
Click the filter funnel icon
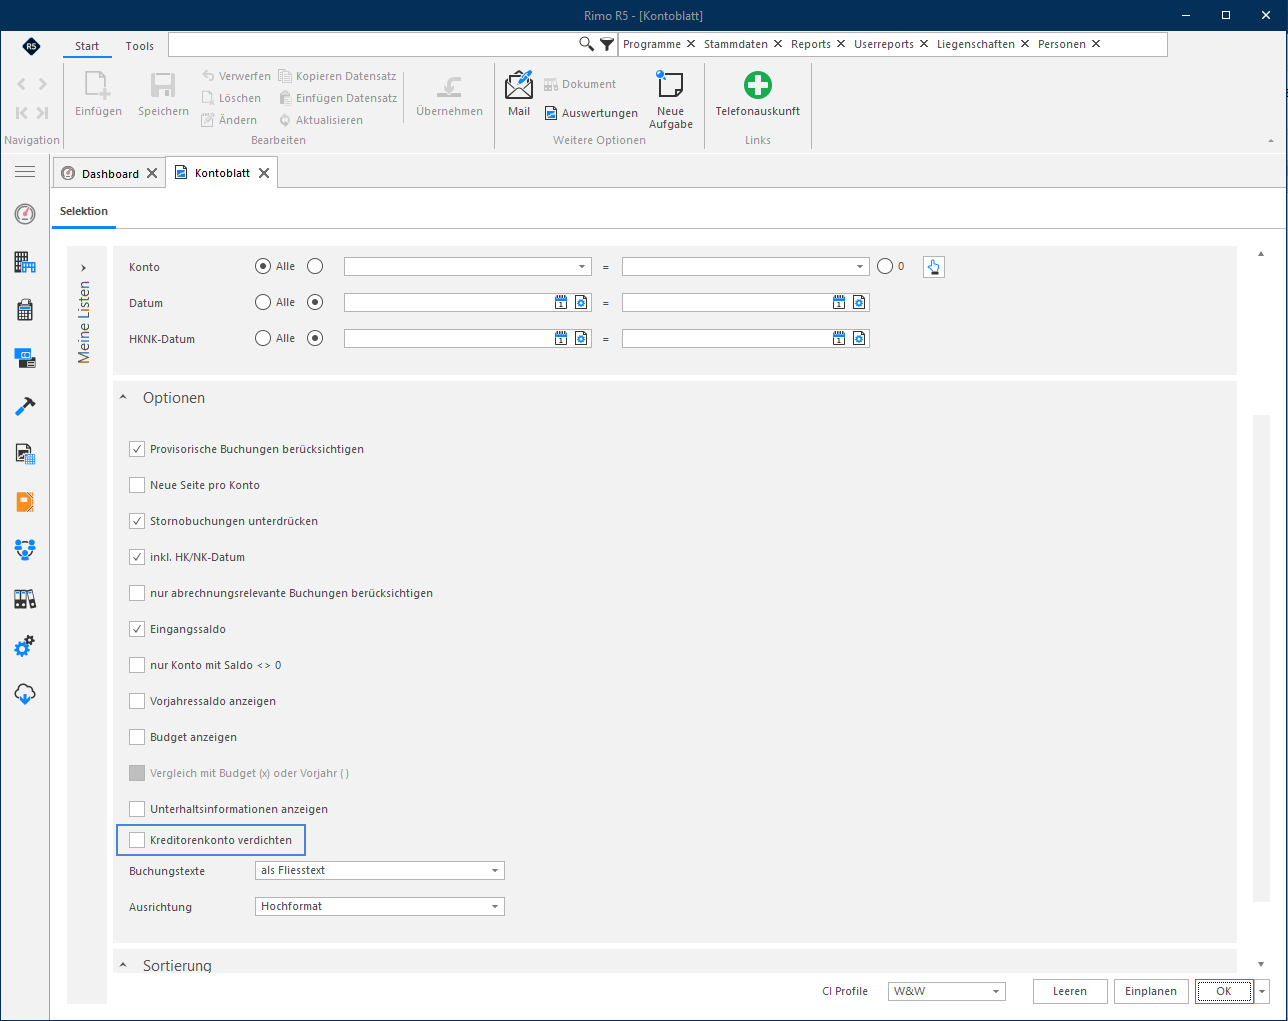pyautogui.click(x=607, y=44)
